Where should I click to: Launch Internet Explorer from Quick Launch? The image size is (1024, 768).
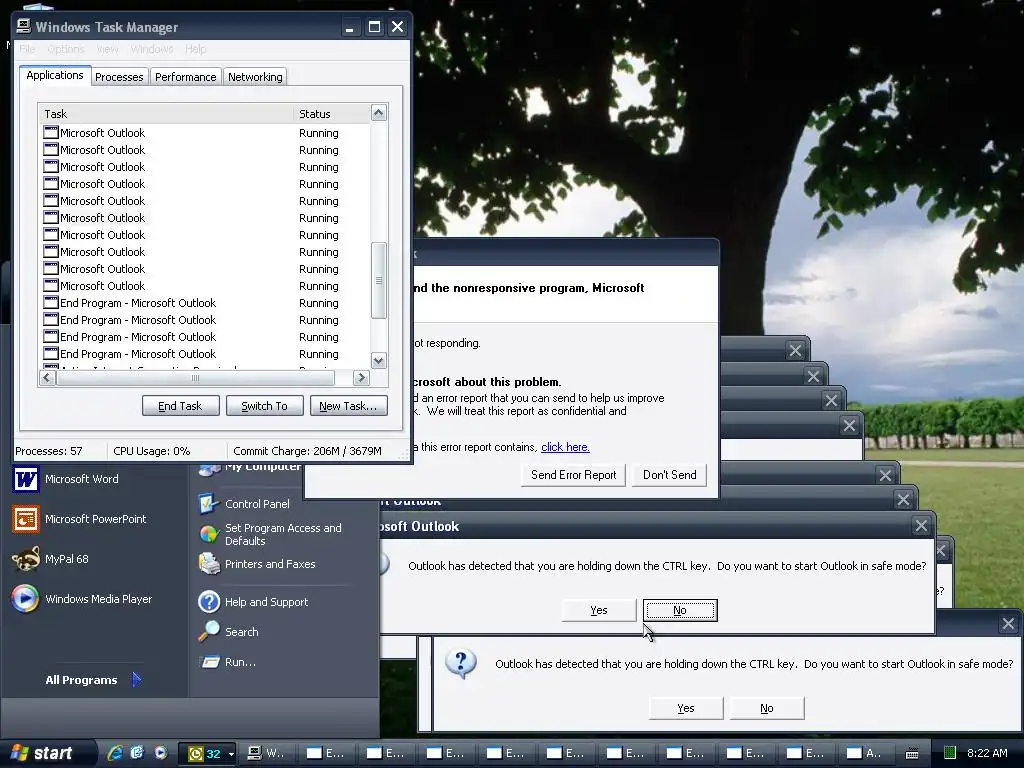click(x=115, y=753)
